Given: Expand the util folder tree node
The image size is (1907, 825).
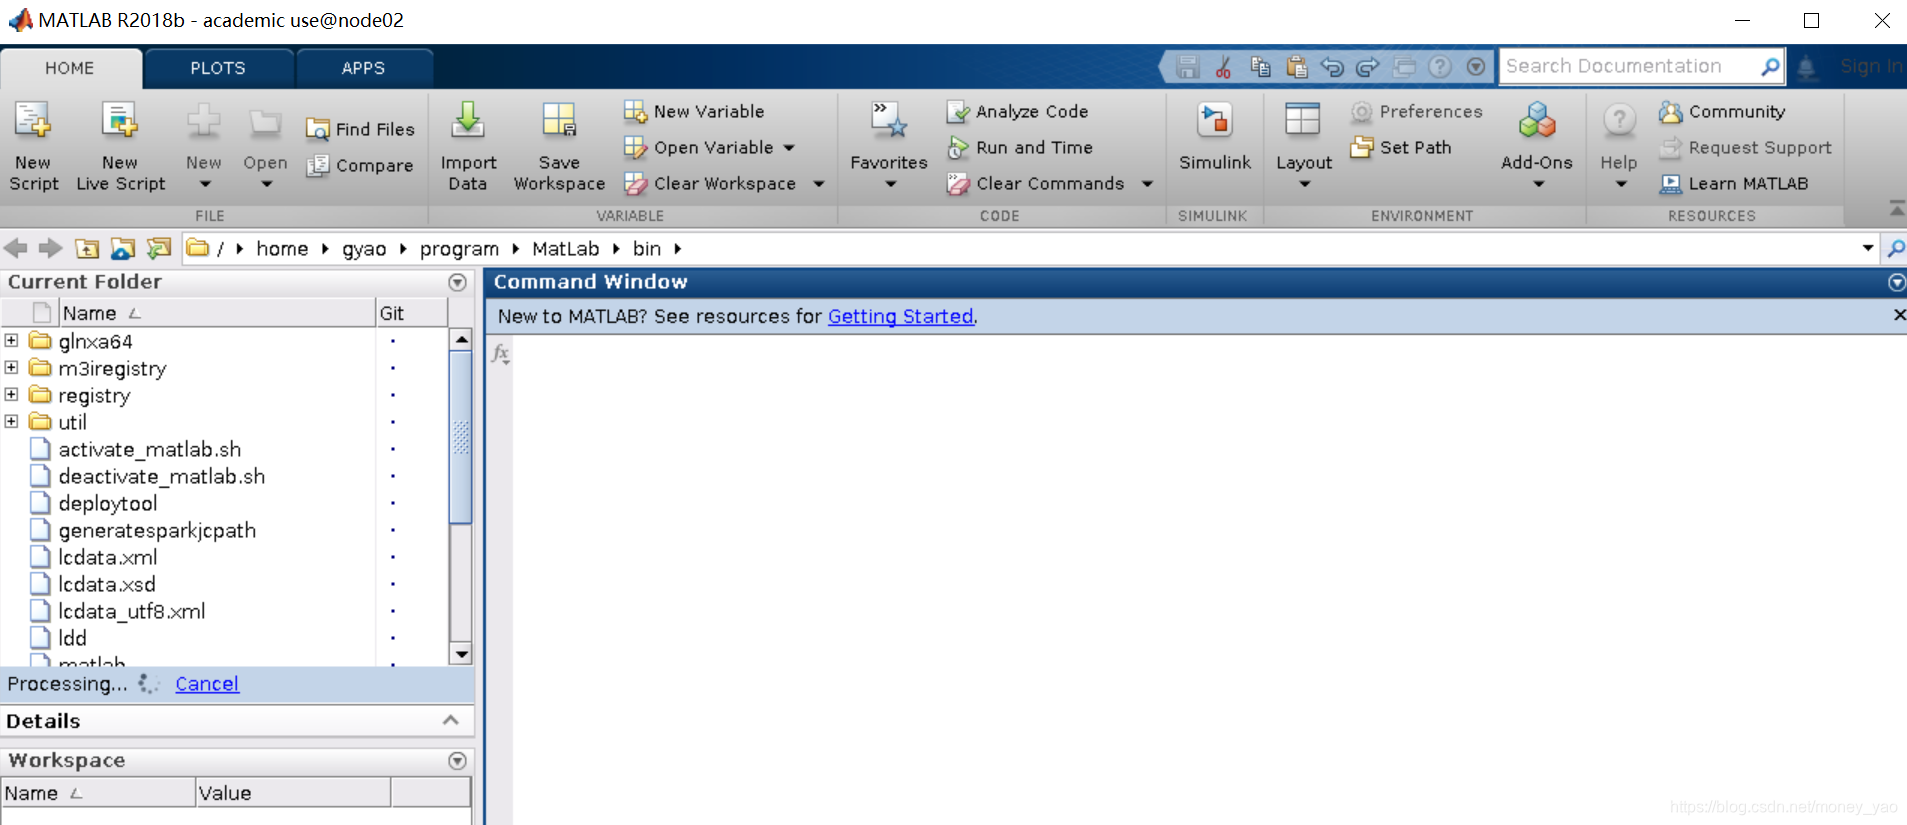Looking at the screenshot, I should click(x=12, y=422).
